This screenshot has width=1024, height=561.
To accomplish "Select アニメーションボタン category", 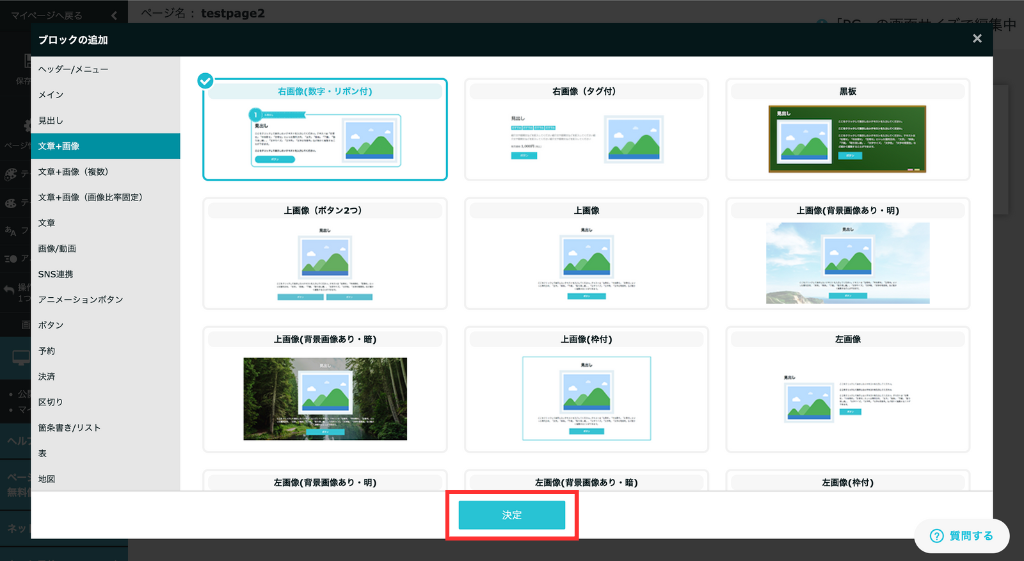I will tap(81, 299).
